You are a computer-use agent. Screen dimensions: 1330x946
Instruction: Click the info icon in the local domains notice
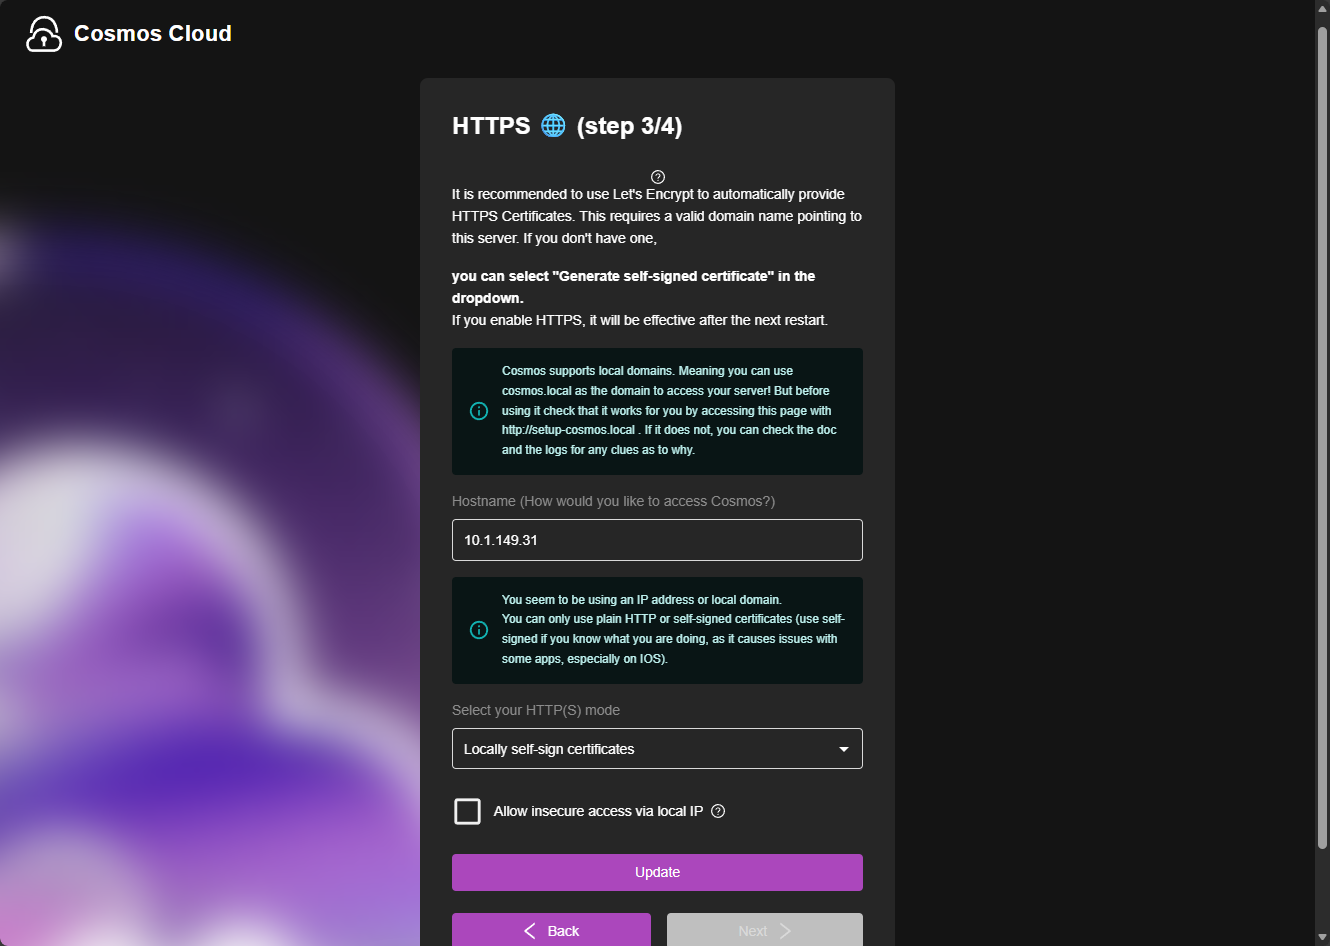coord(479,411)
